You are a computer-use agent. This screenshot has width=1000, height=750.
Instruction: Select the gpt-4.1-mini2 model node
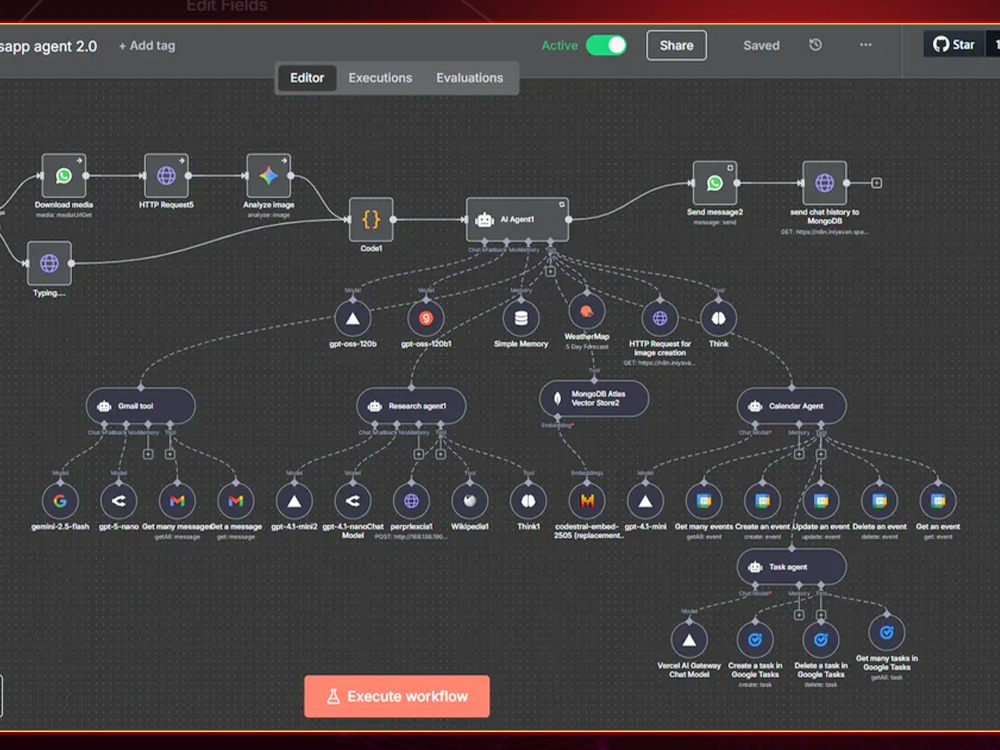point(294,501)
